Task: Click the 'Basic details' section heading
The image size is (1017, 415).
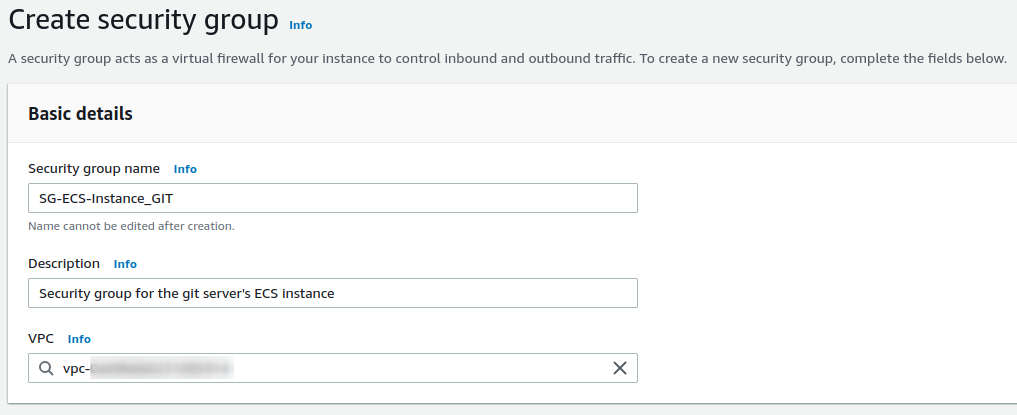Action: [x=80, y=114]
